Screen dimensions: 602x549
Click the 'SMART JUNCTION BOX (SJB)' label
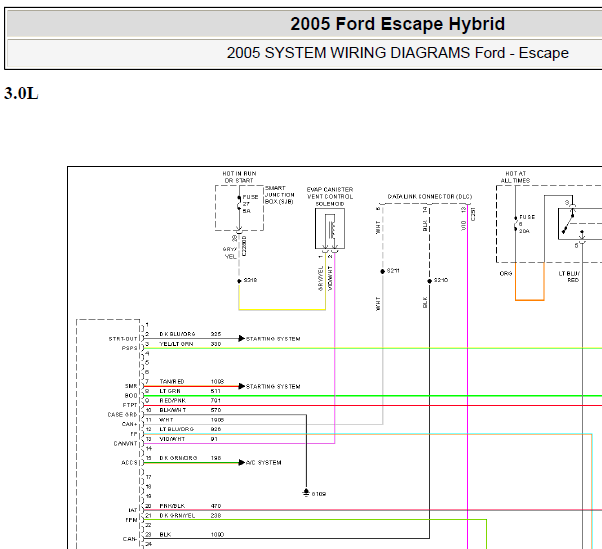(x=280, y=195)
